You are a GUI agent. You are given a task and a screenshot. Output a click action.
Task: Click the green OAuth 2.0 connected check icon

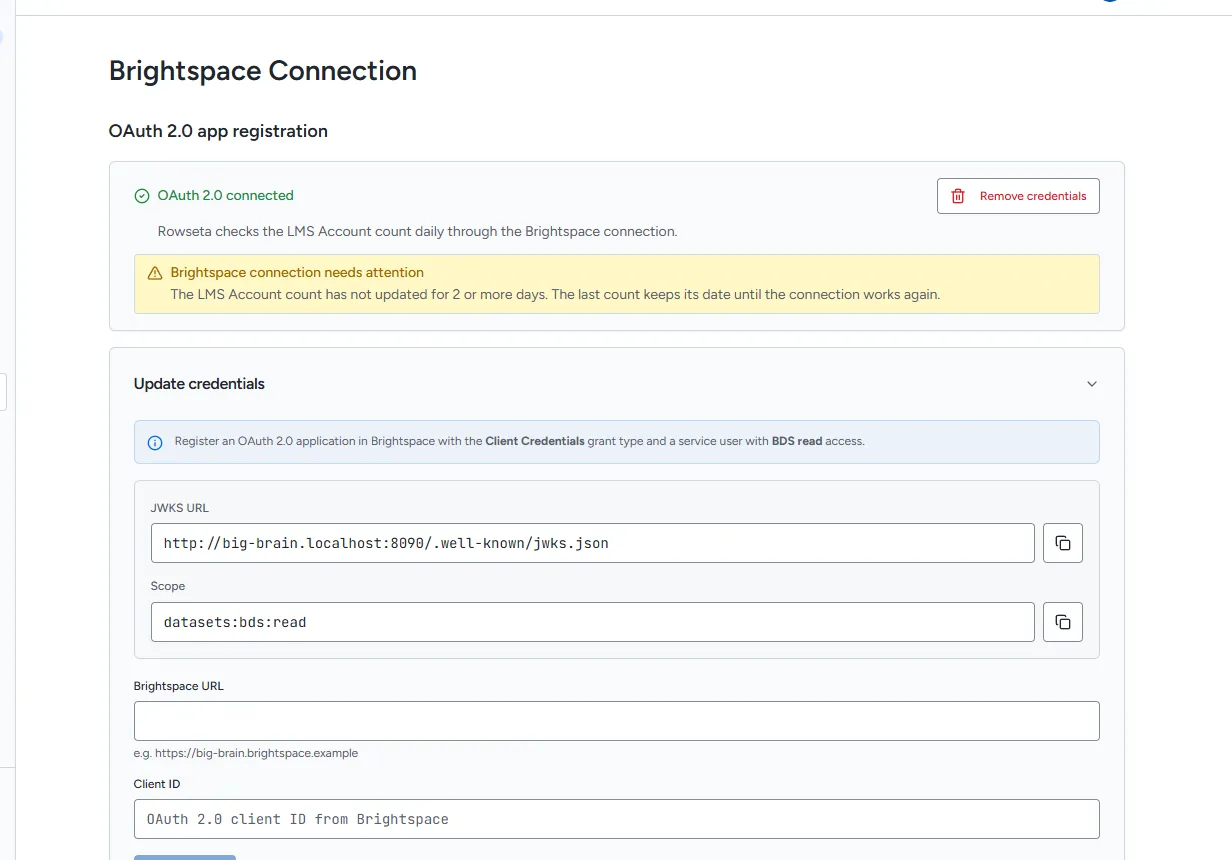142,196
